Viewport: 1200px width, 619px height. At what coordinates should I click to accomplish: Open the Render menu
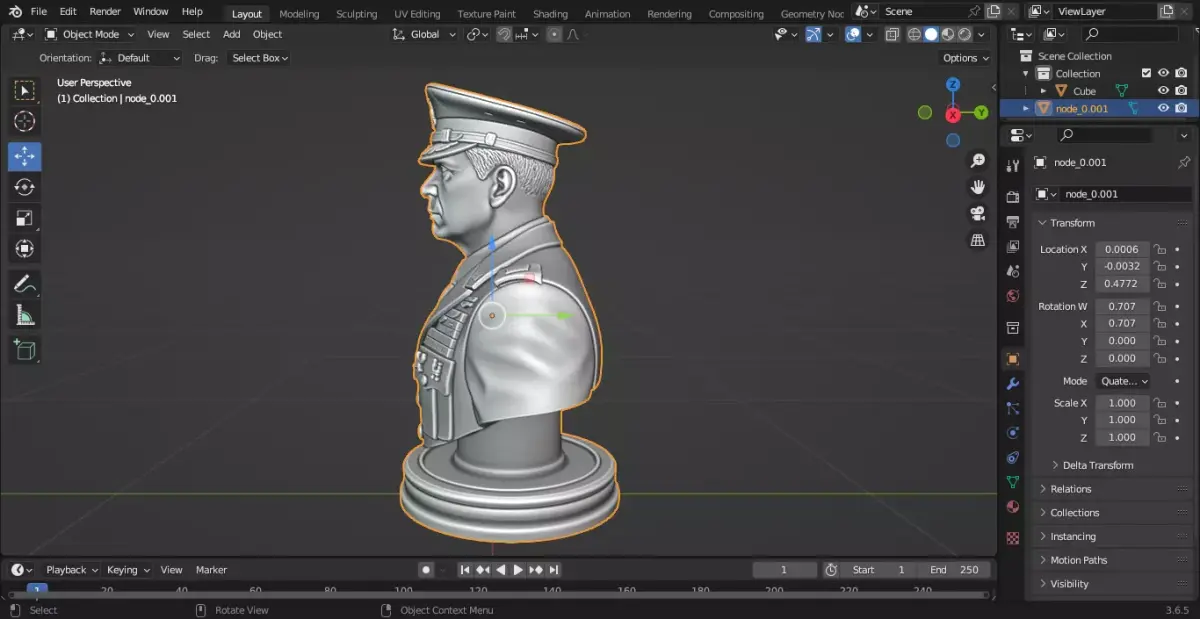click(105, 11)
